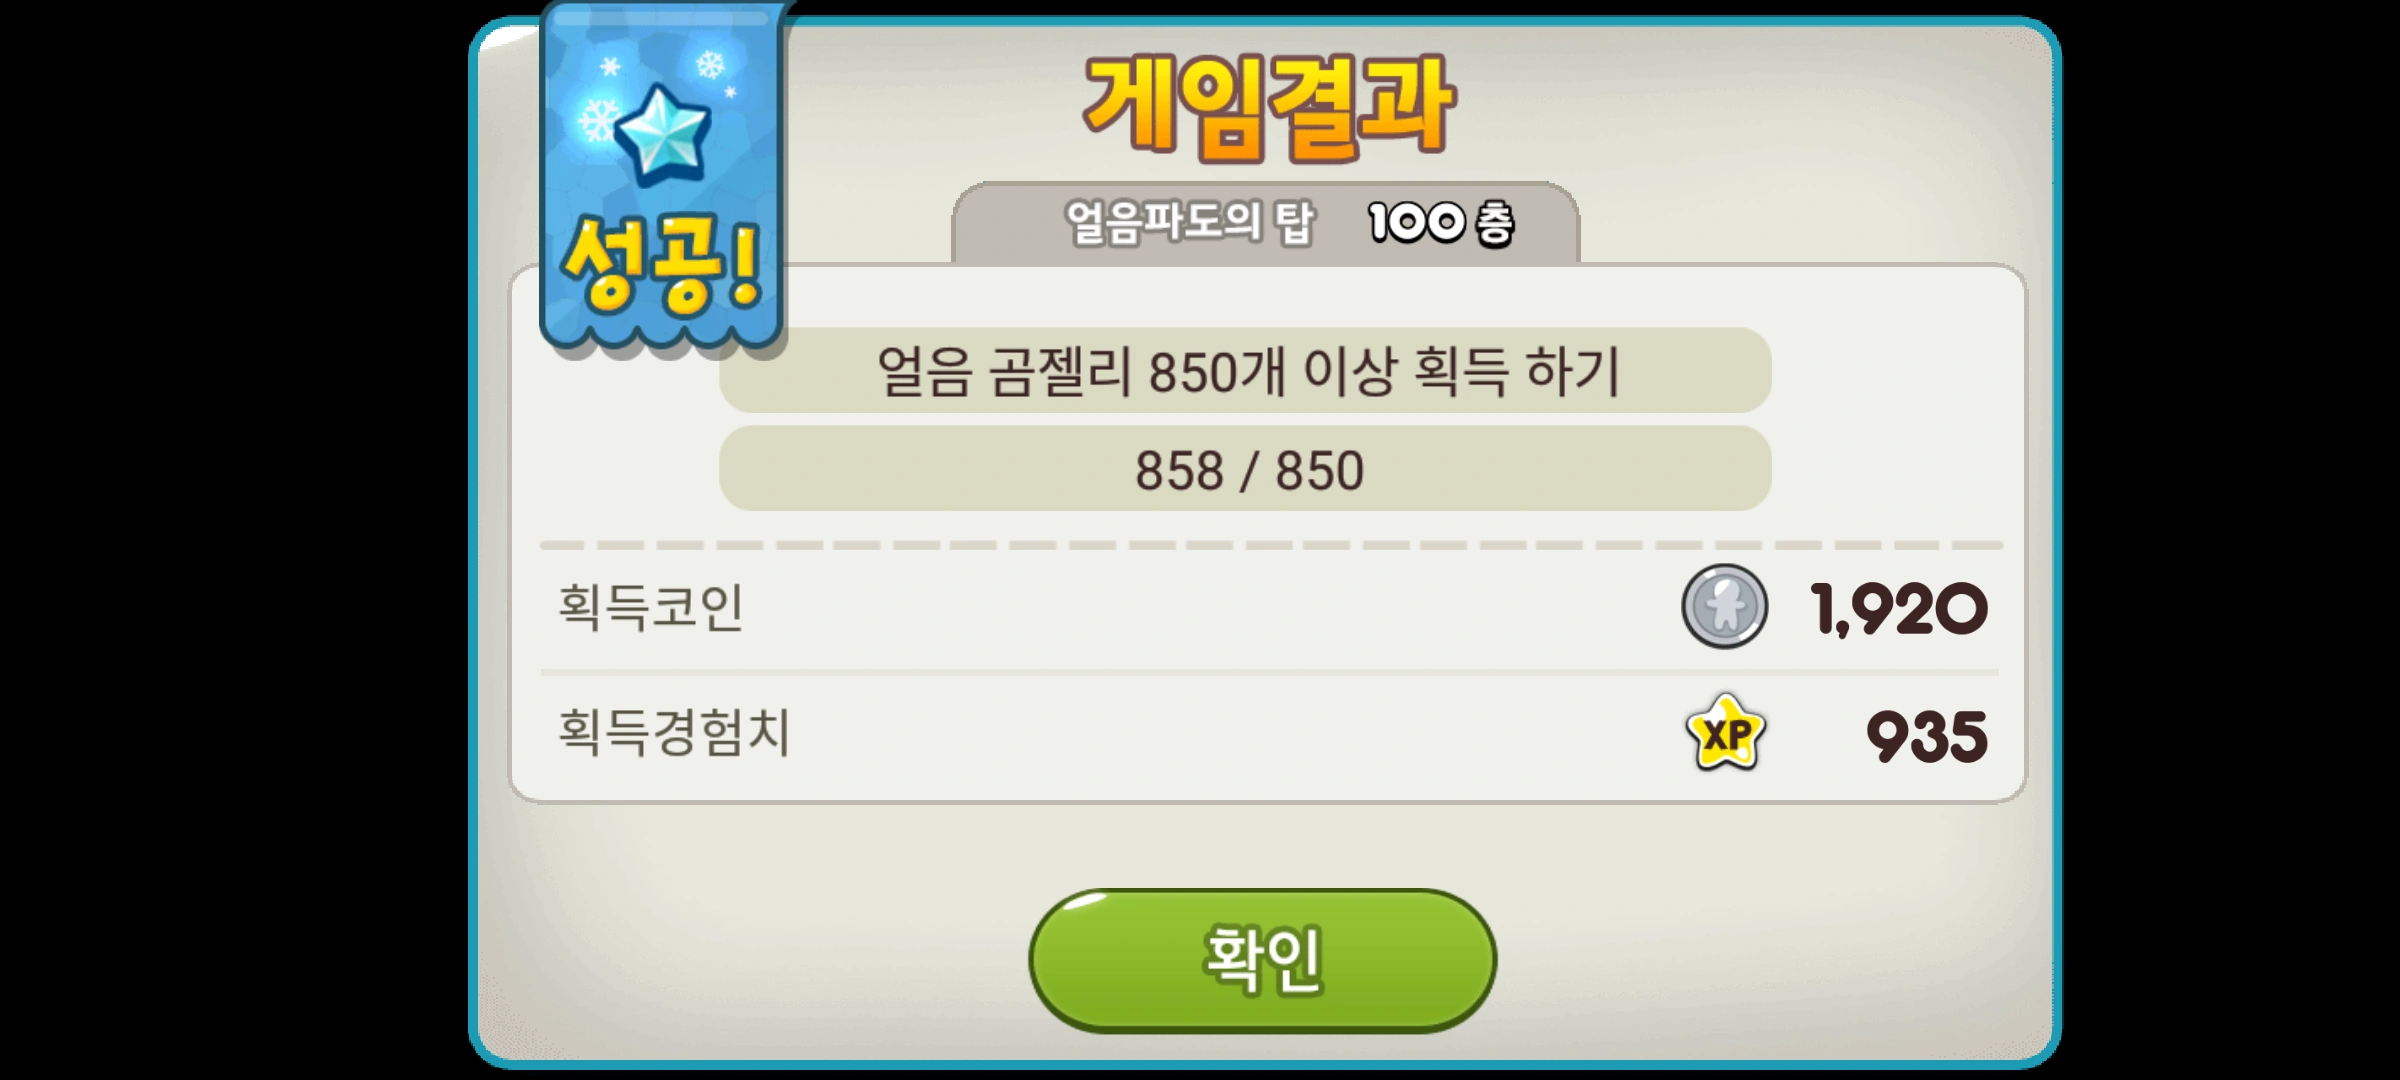Click the silver coin icon

point(1724,606)
